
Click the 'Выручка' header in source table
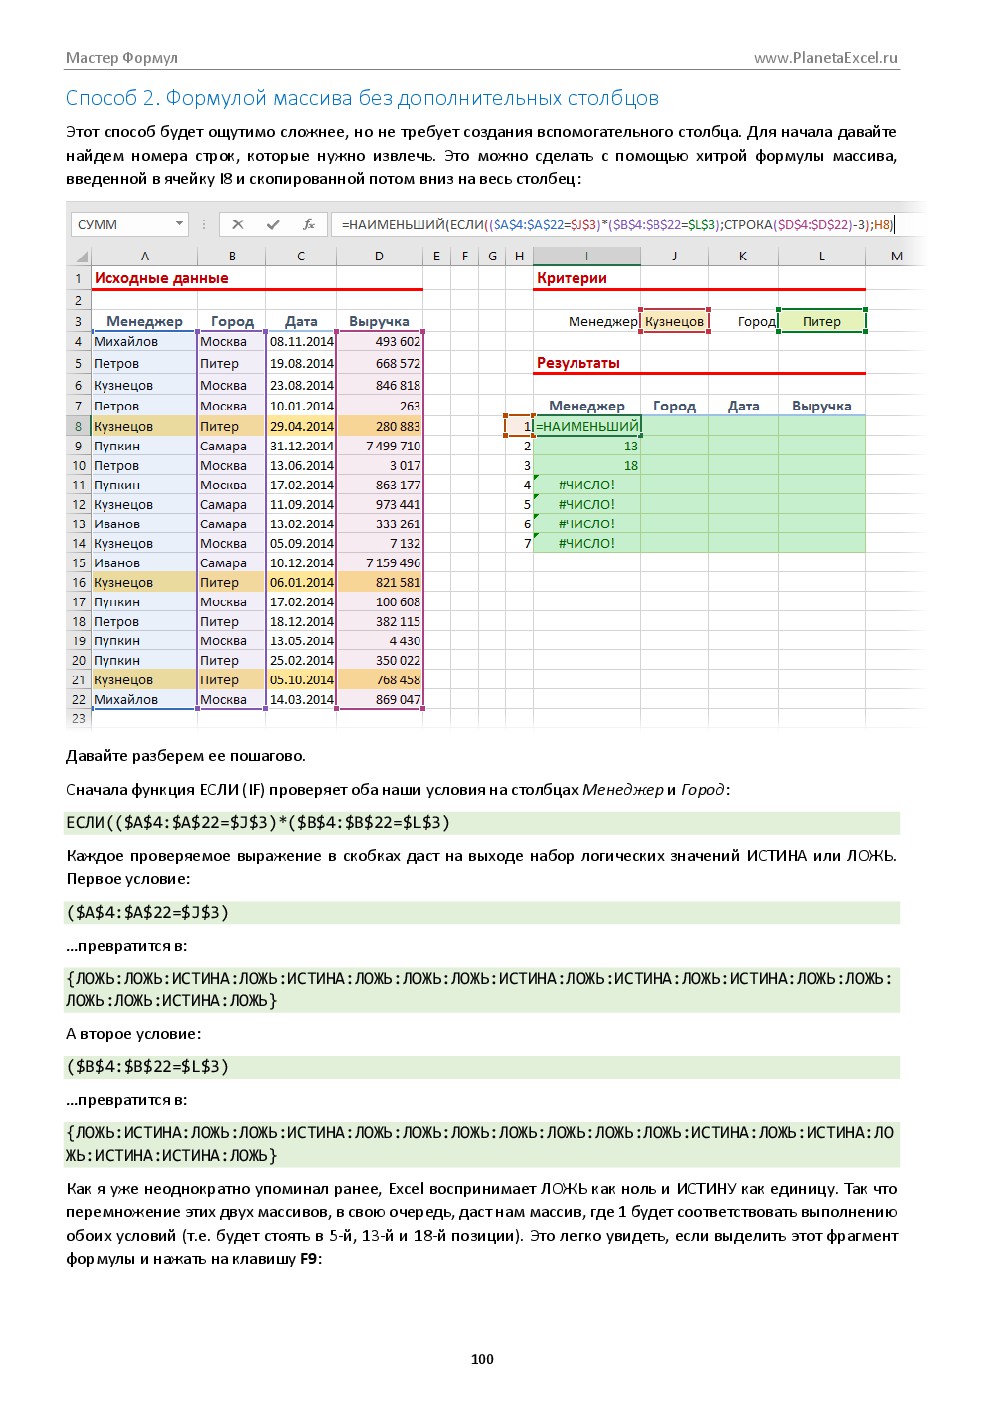[379, 321]
